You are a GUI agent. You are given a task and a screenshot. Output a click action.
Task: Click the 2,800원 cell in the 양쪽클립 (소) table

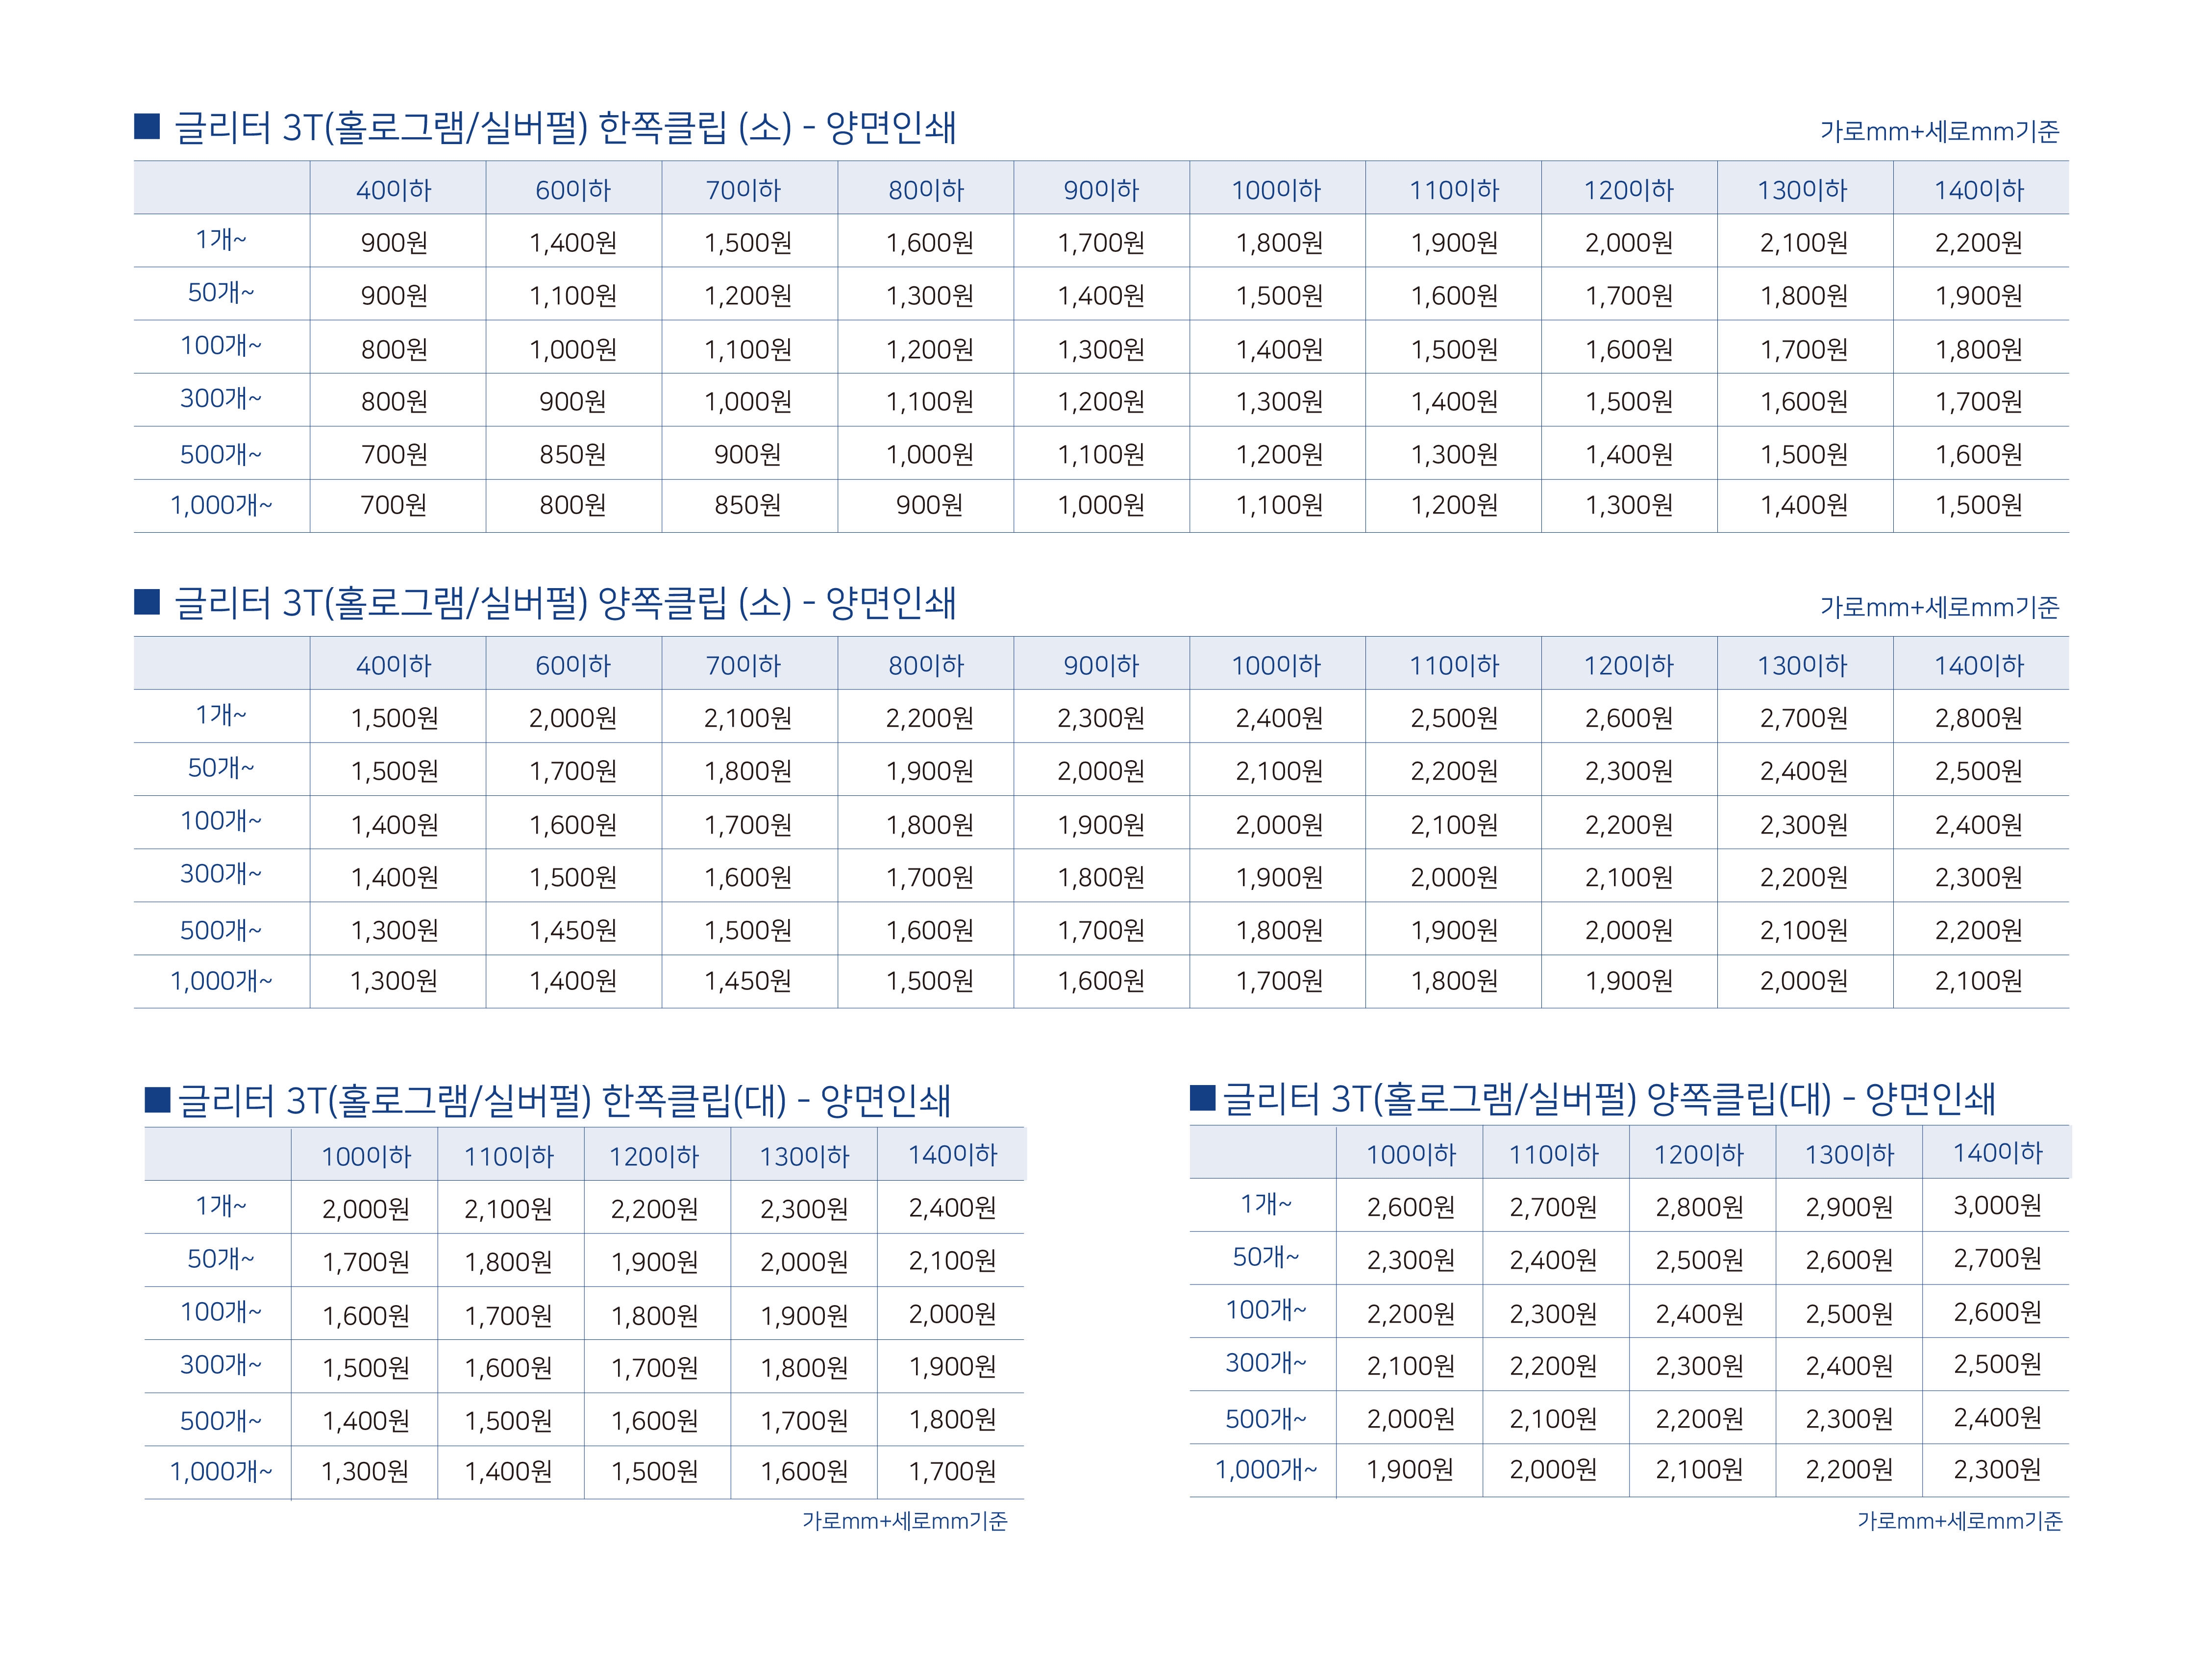[x=1978, y=718]
